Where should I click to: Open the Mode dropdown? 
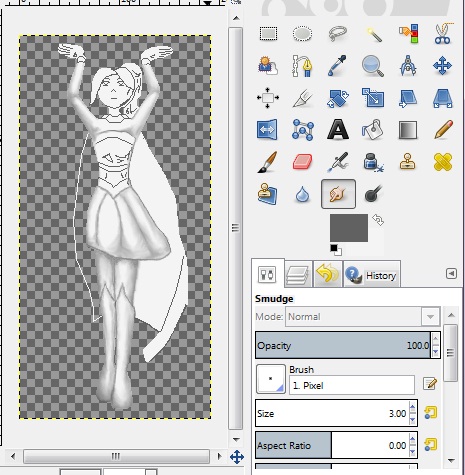point(363,316)
